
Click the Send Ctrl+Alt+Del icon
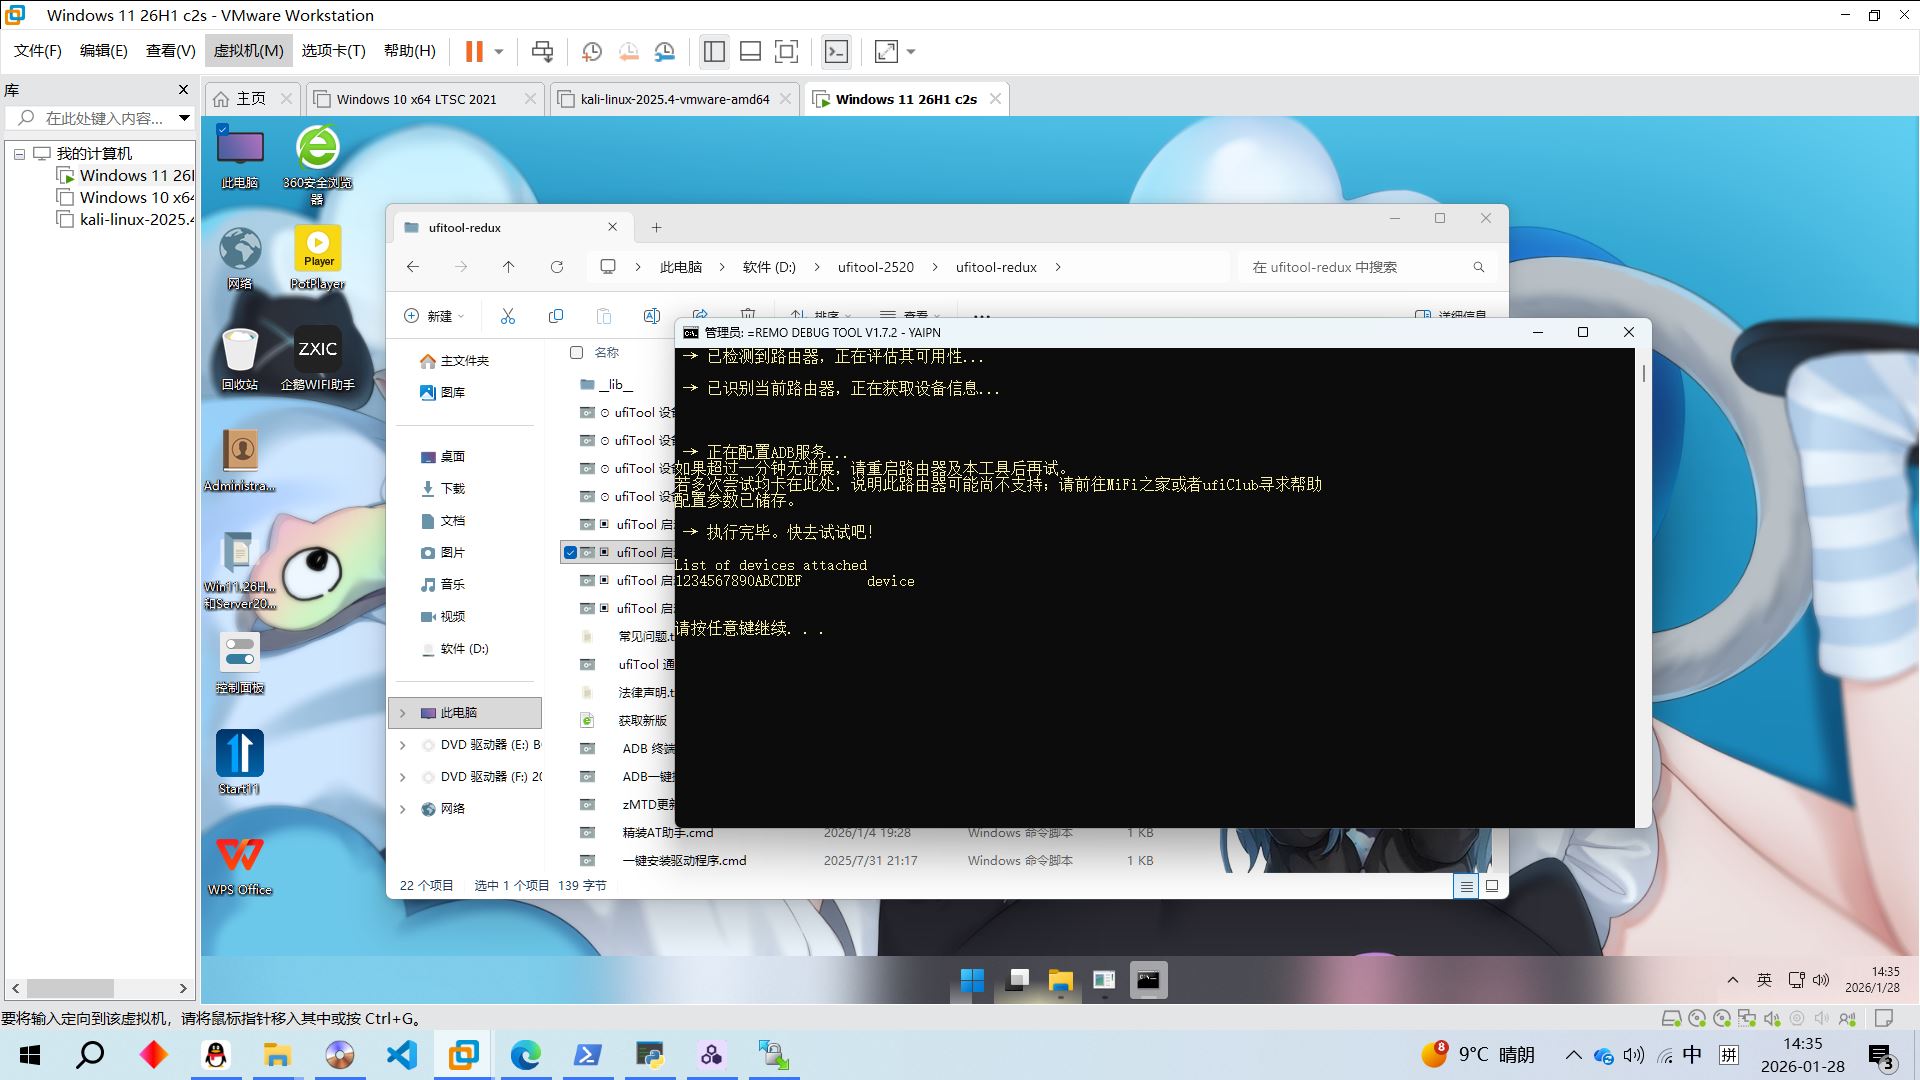point(542,51)
